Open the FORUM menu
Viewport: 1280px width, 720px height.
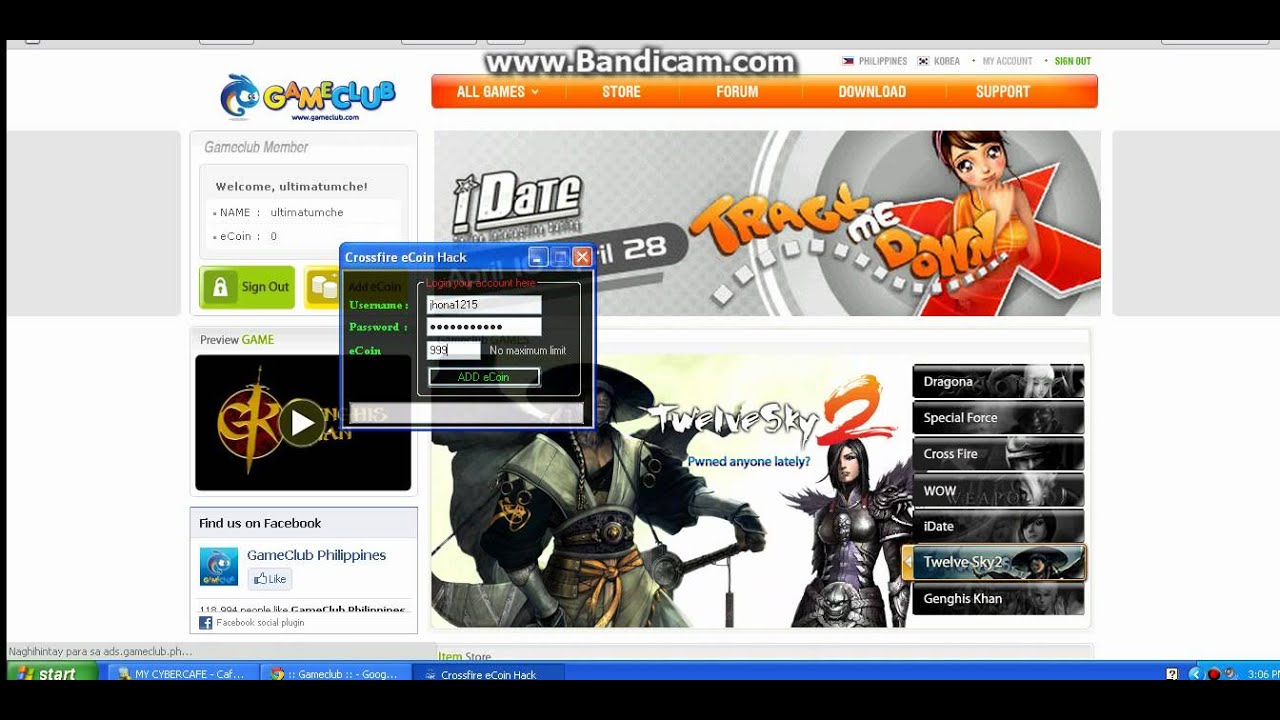737,92
